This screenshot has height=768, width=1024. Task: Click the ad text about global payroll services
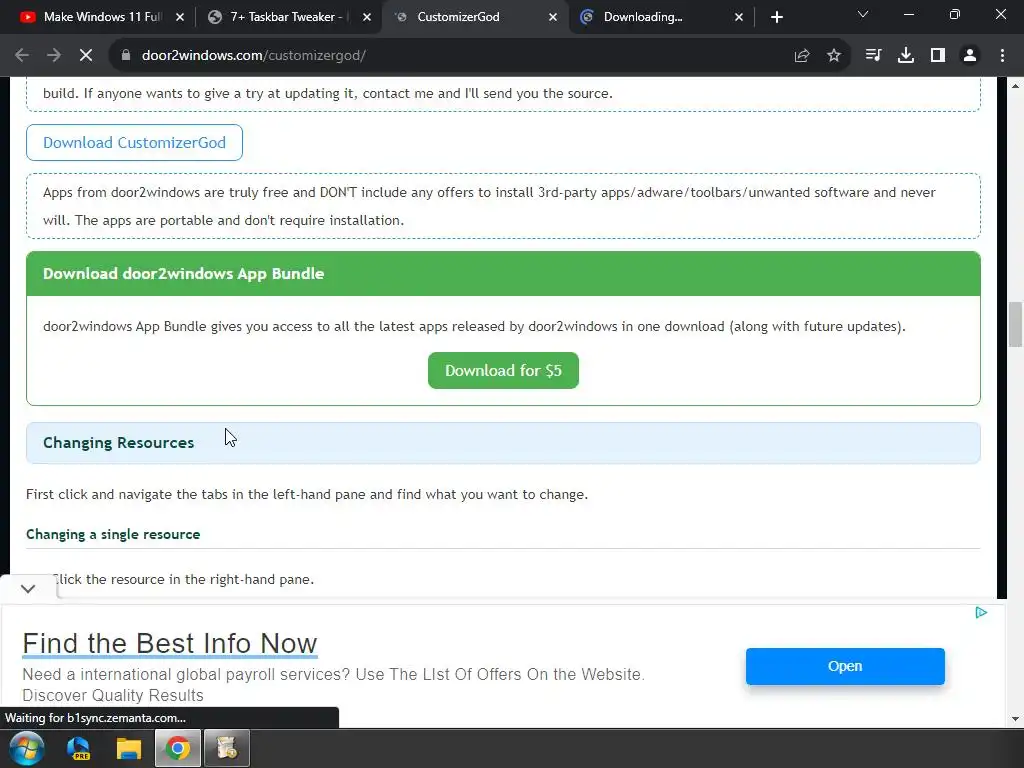pyautogui.click(x=333, y=684)
